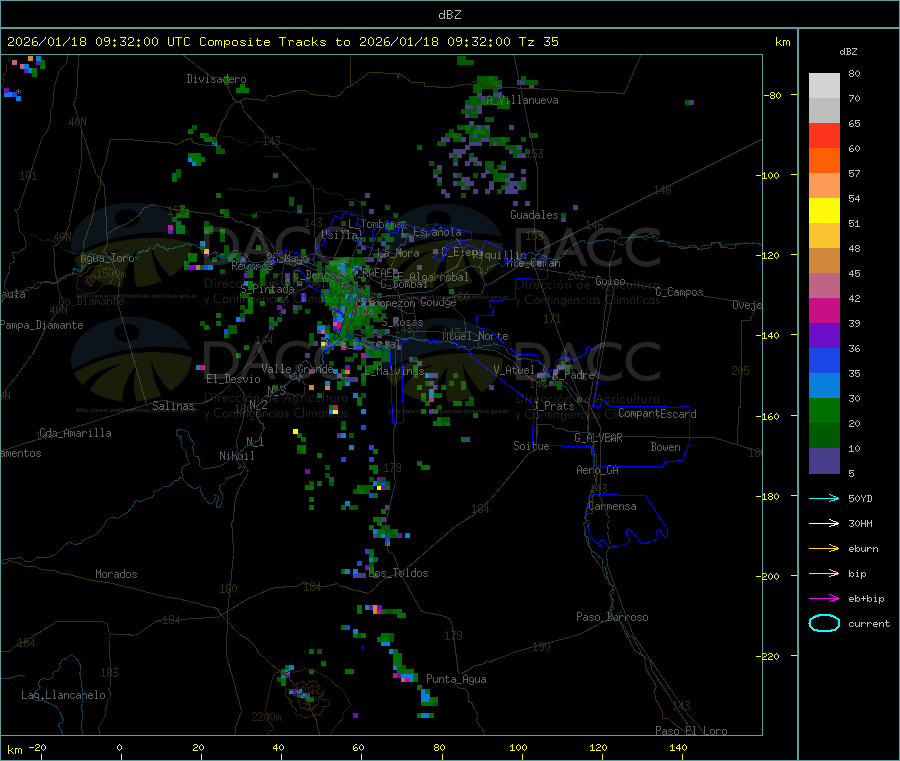Click the Morados place label
Screen dimensions: 900x761
[x=116, y=574]
